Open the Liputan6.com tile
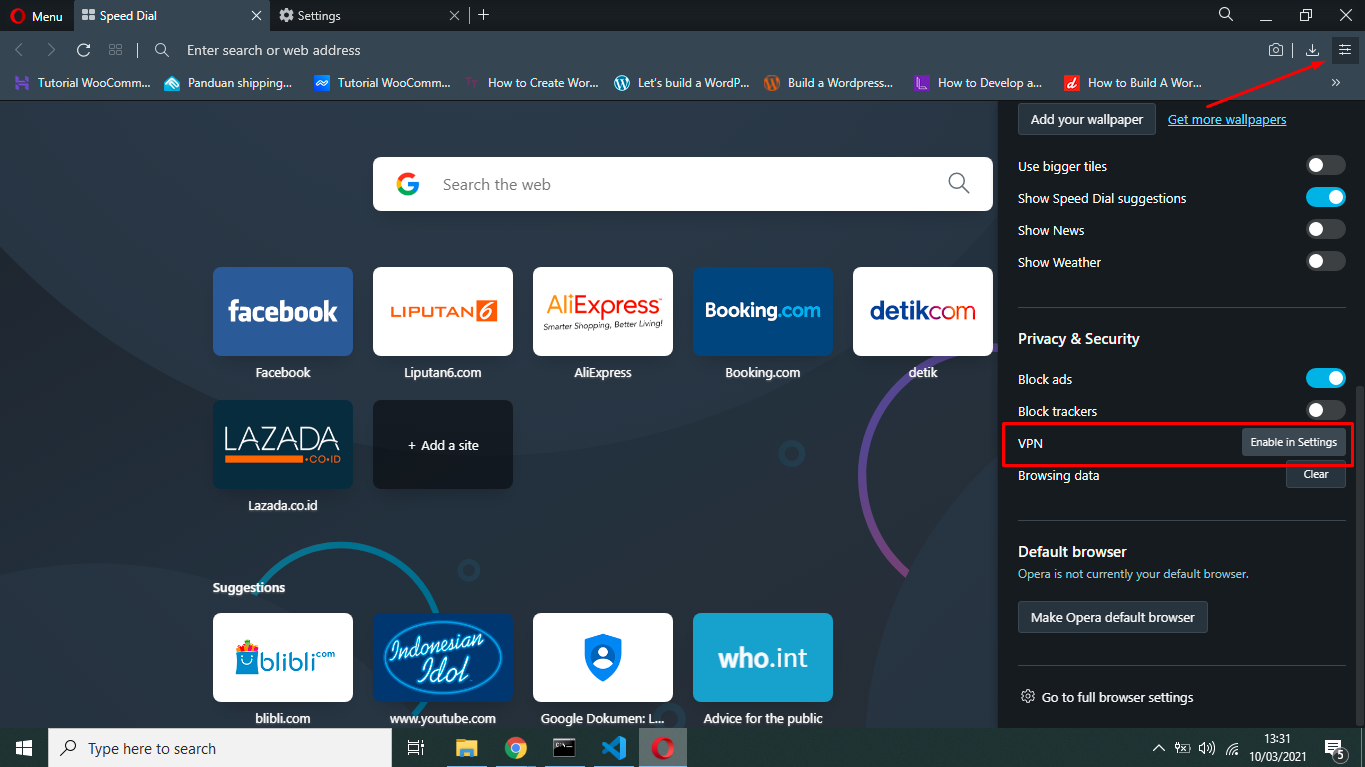Viewport: 1365px width, 767px height. click(443, 311)
